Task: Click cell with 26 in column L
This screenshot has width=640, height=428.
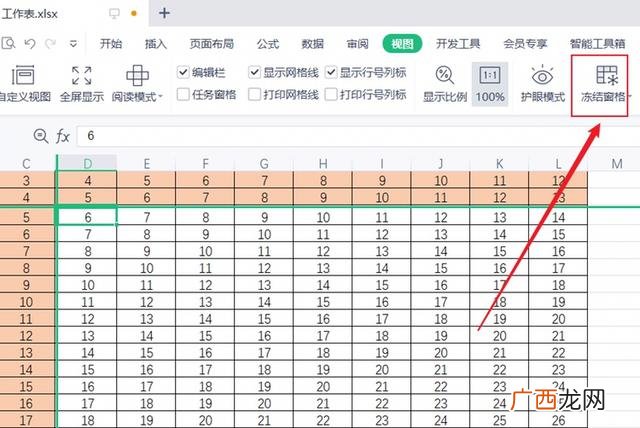Action: click(x=558, y=420)
